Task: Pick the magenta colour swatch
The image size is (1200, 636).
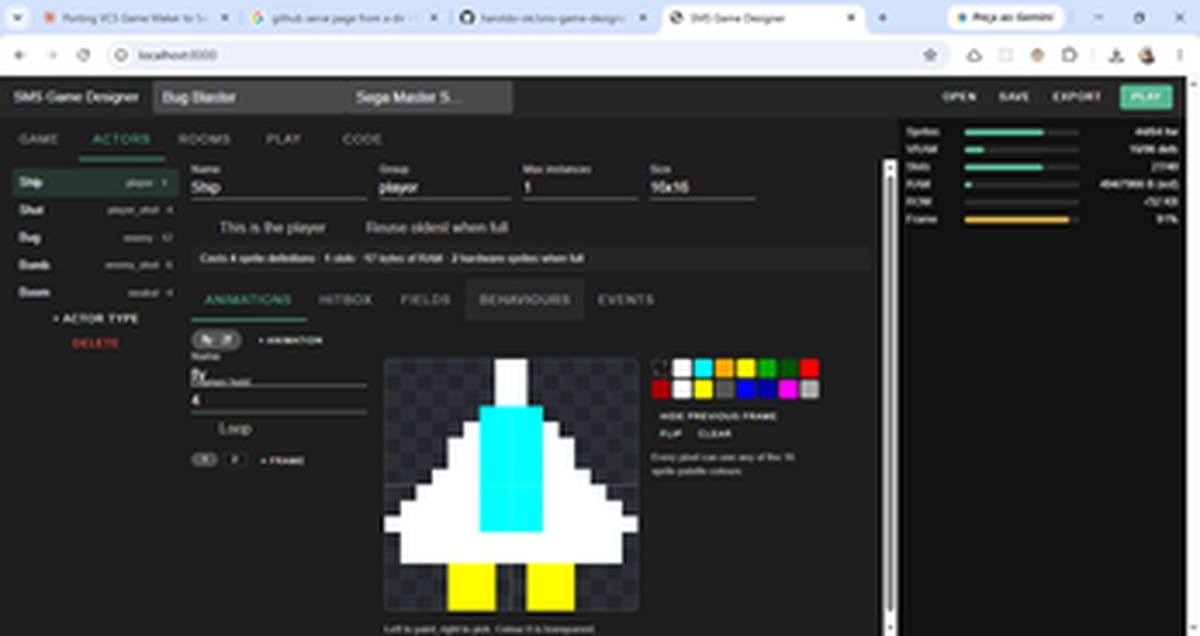Action: pos(788,389)
